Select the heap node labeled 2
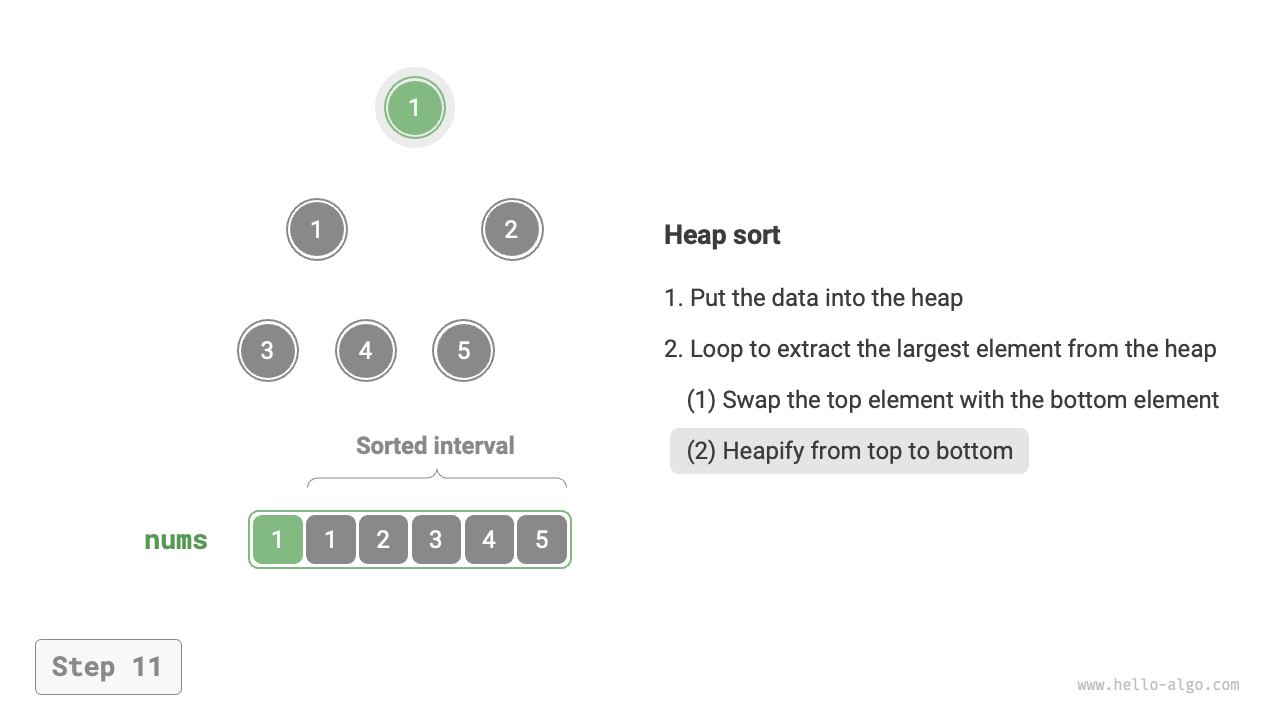The width and height of the screenshot is (1280, 720). 511,230
